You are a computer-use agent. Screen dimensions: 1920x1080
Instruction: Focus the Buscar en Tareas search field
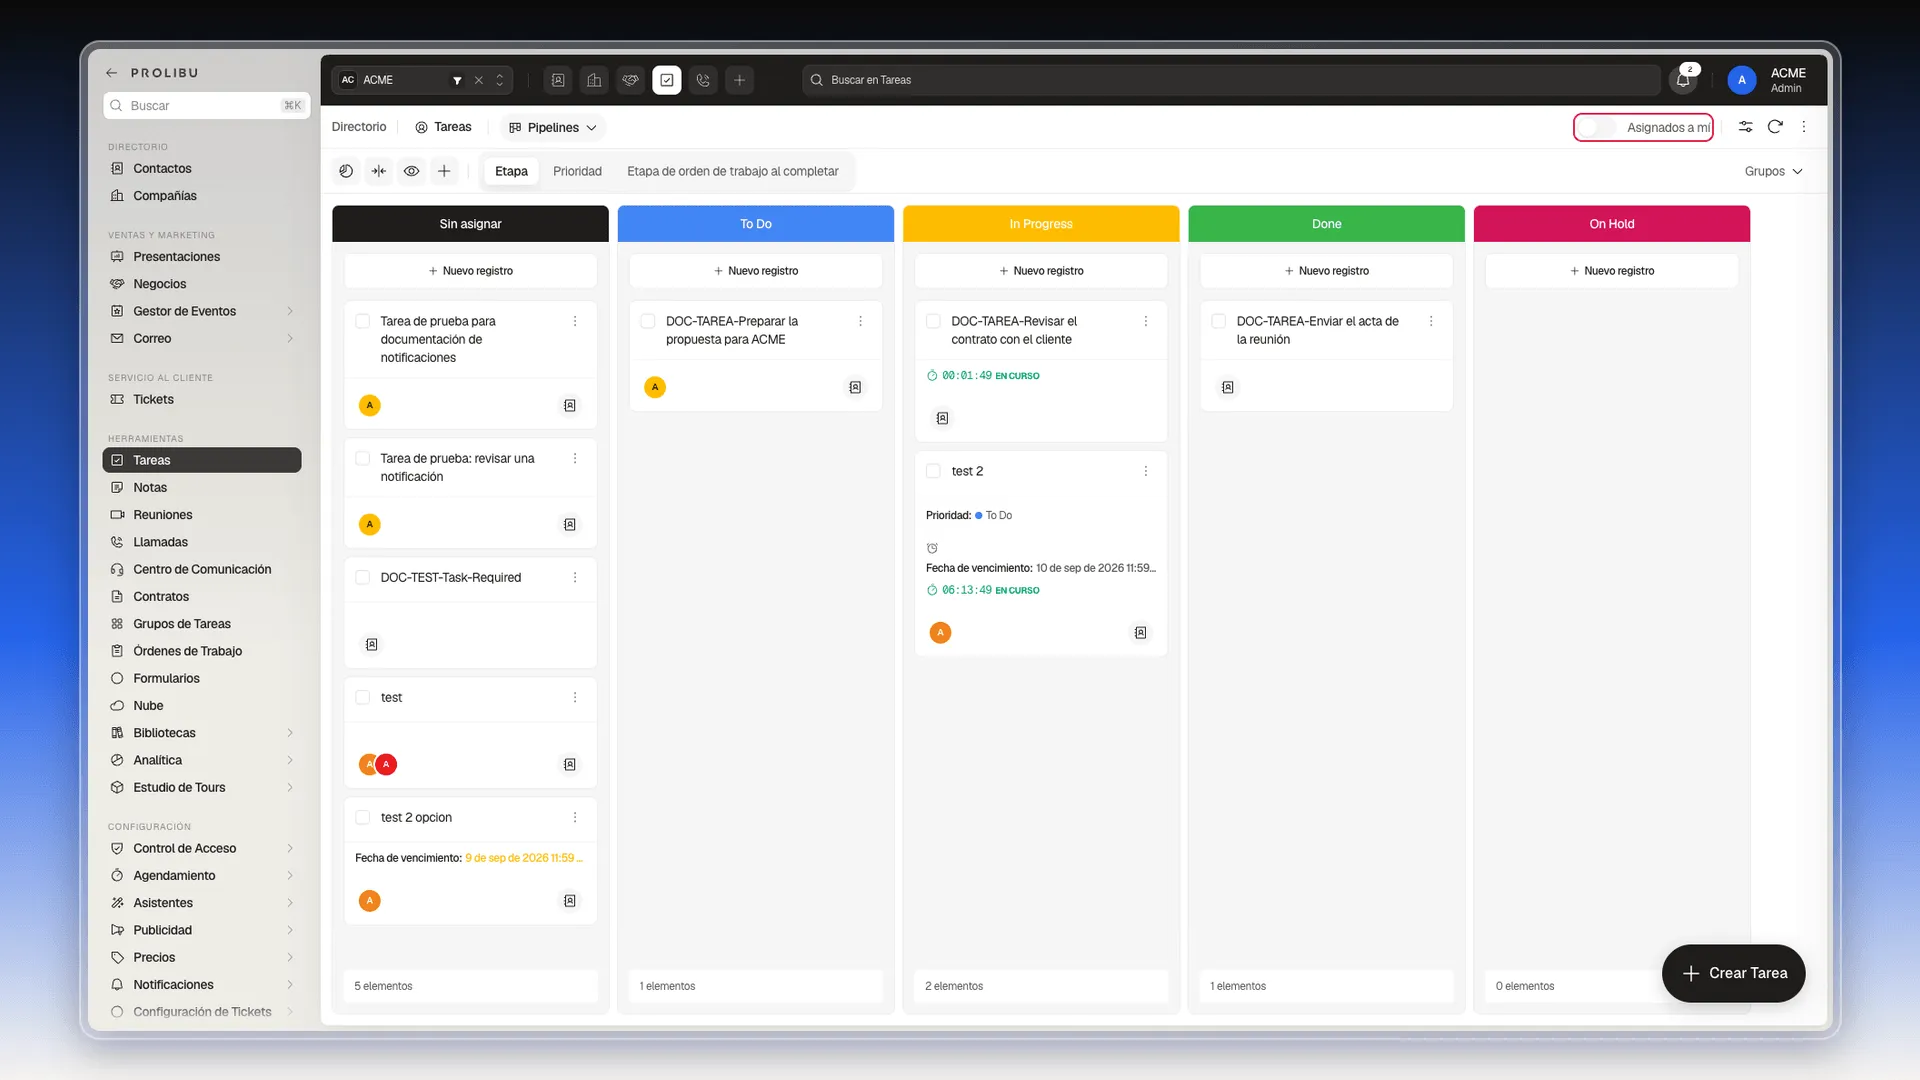[1230, 80]
